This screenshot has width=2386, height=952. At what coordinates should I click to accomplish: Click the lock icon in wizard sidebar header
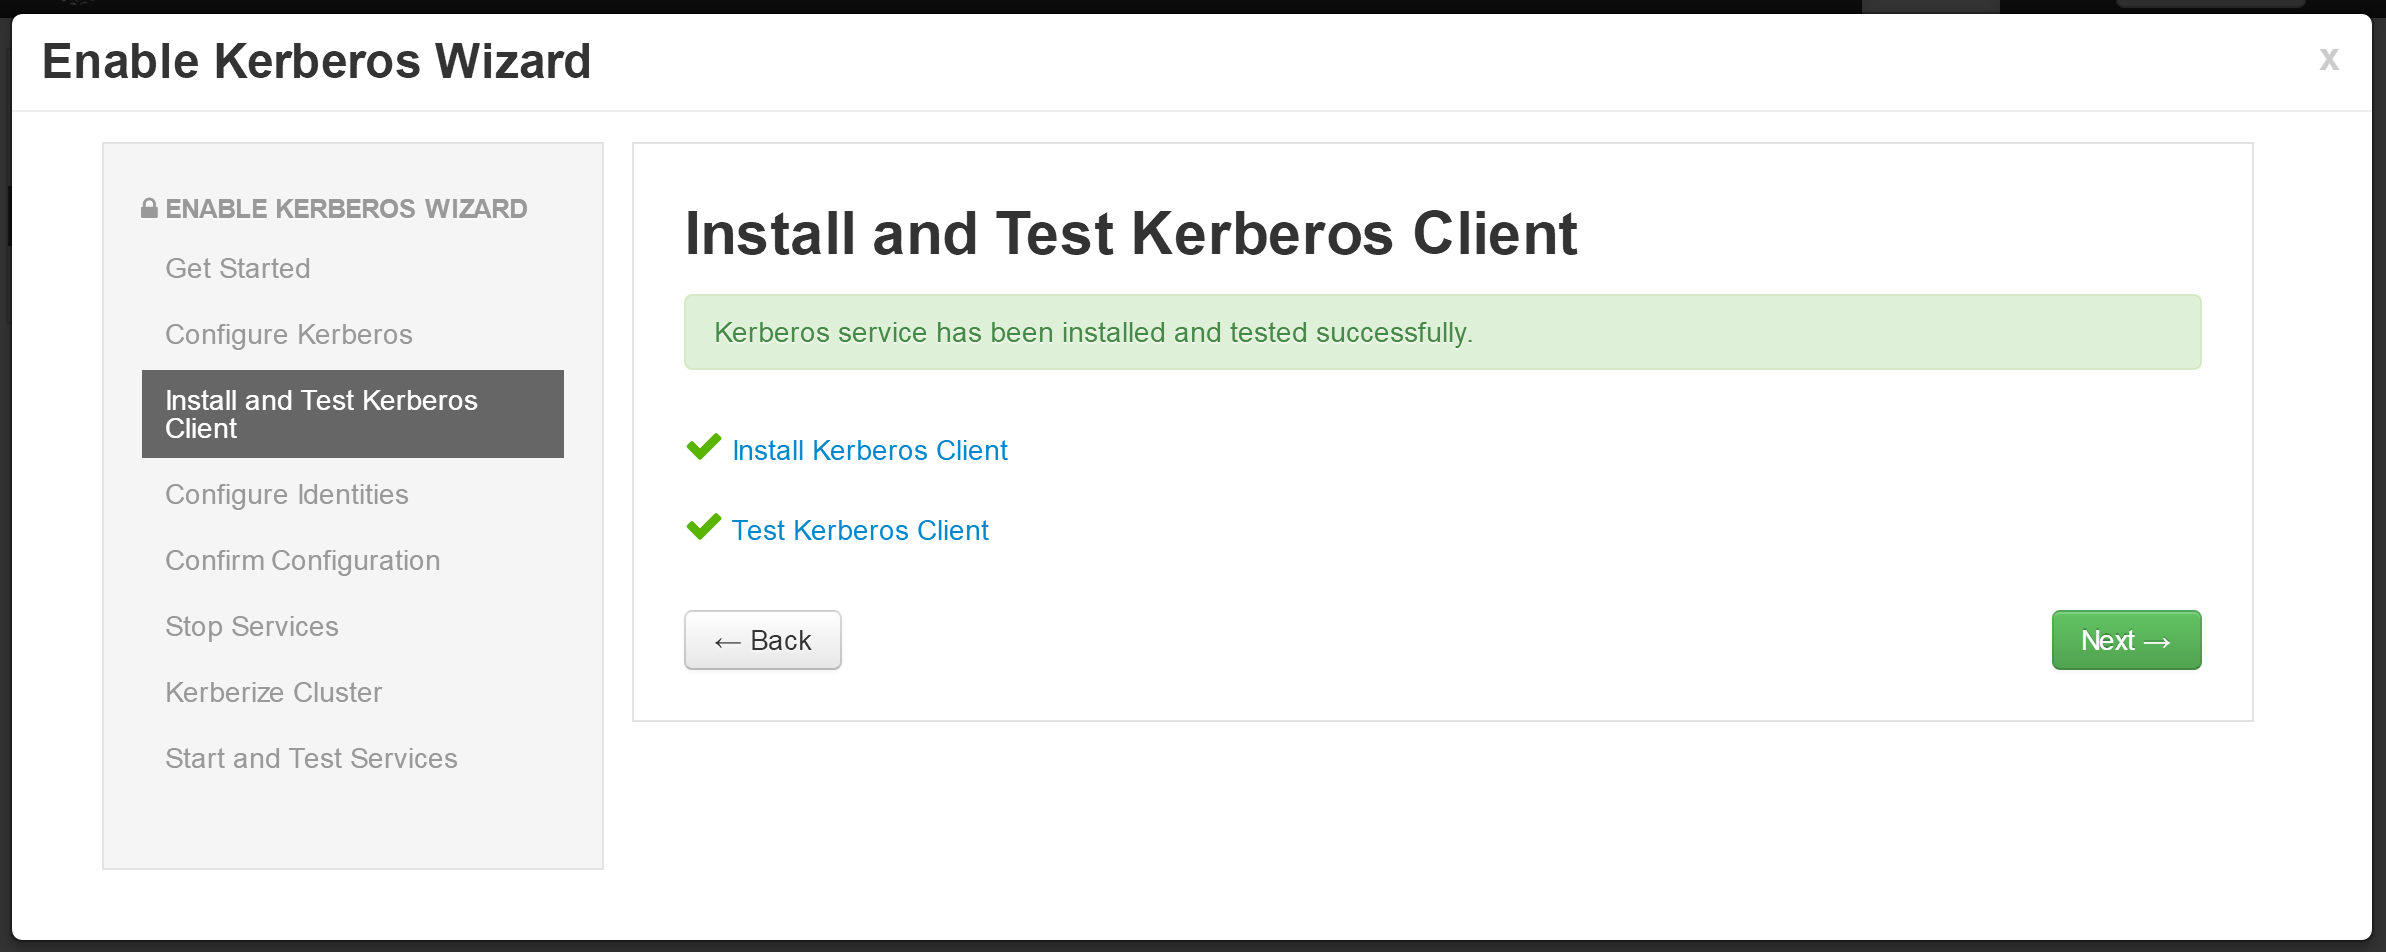tap(149, 208)
